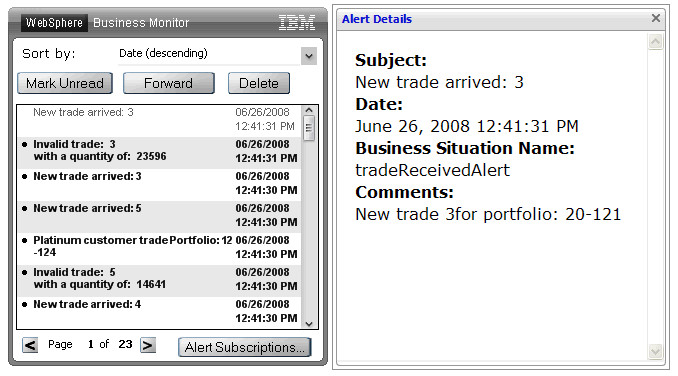
Task: Select read alert 'New trade arrived: 3' 12:41:31 PM
Action: pyautogui.click(x=159, y=121)
